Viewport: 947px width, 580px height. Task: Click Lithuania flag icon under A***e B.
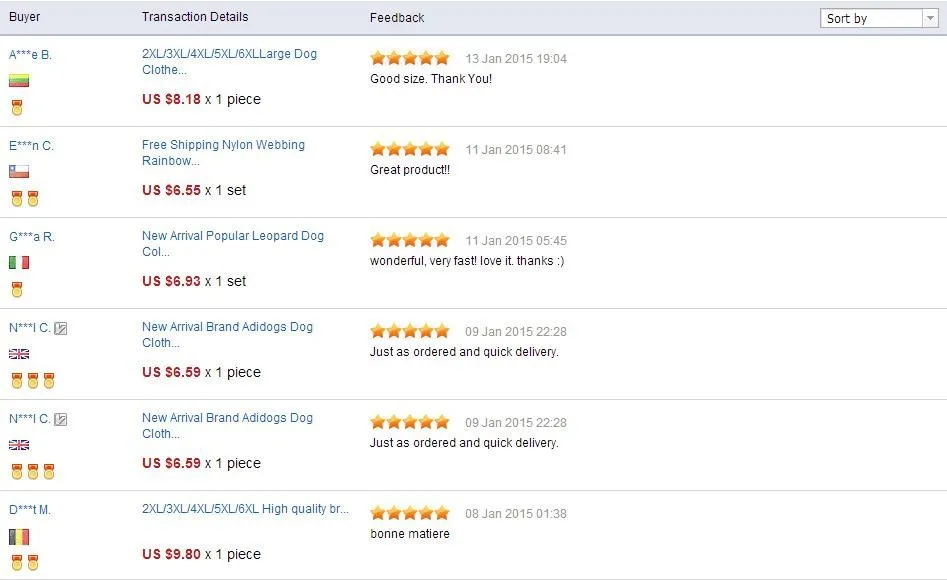coord(19,80)
